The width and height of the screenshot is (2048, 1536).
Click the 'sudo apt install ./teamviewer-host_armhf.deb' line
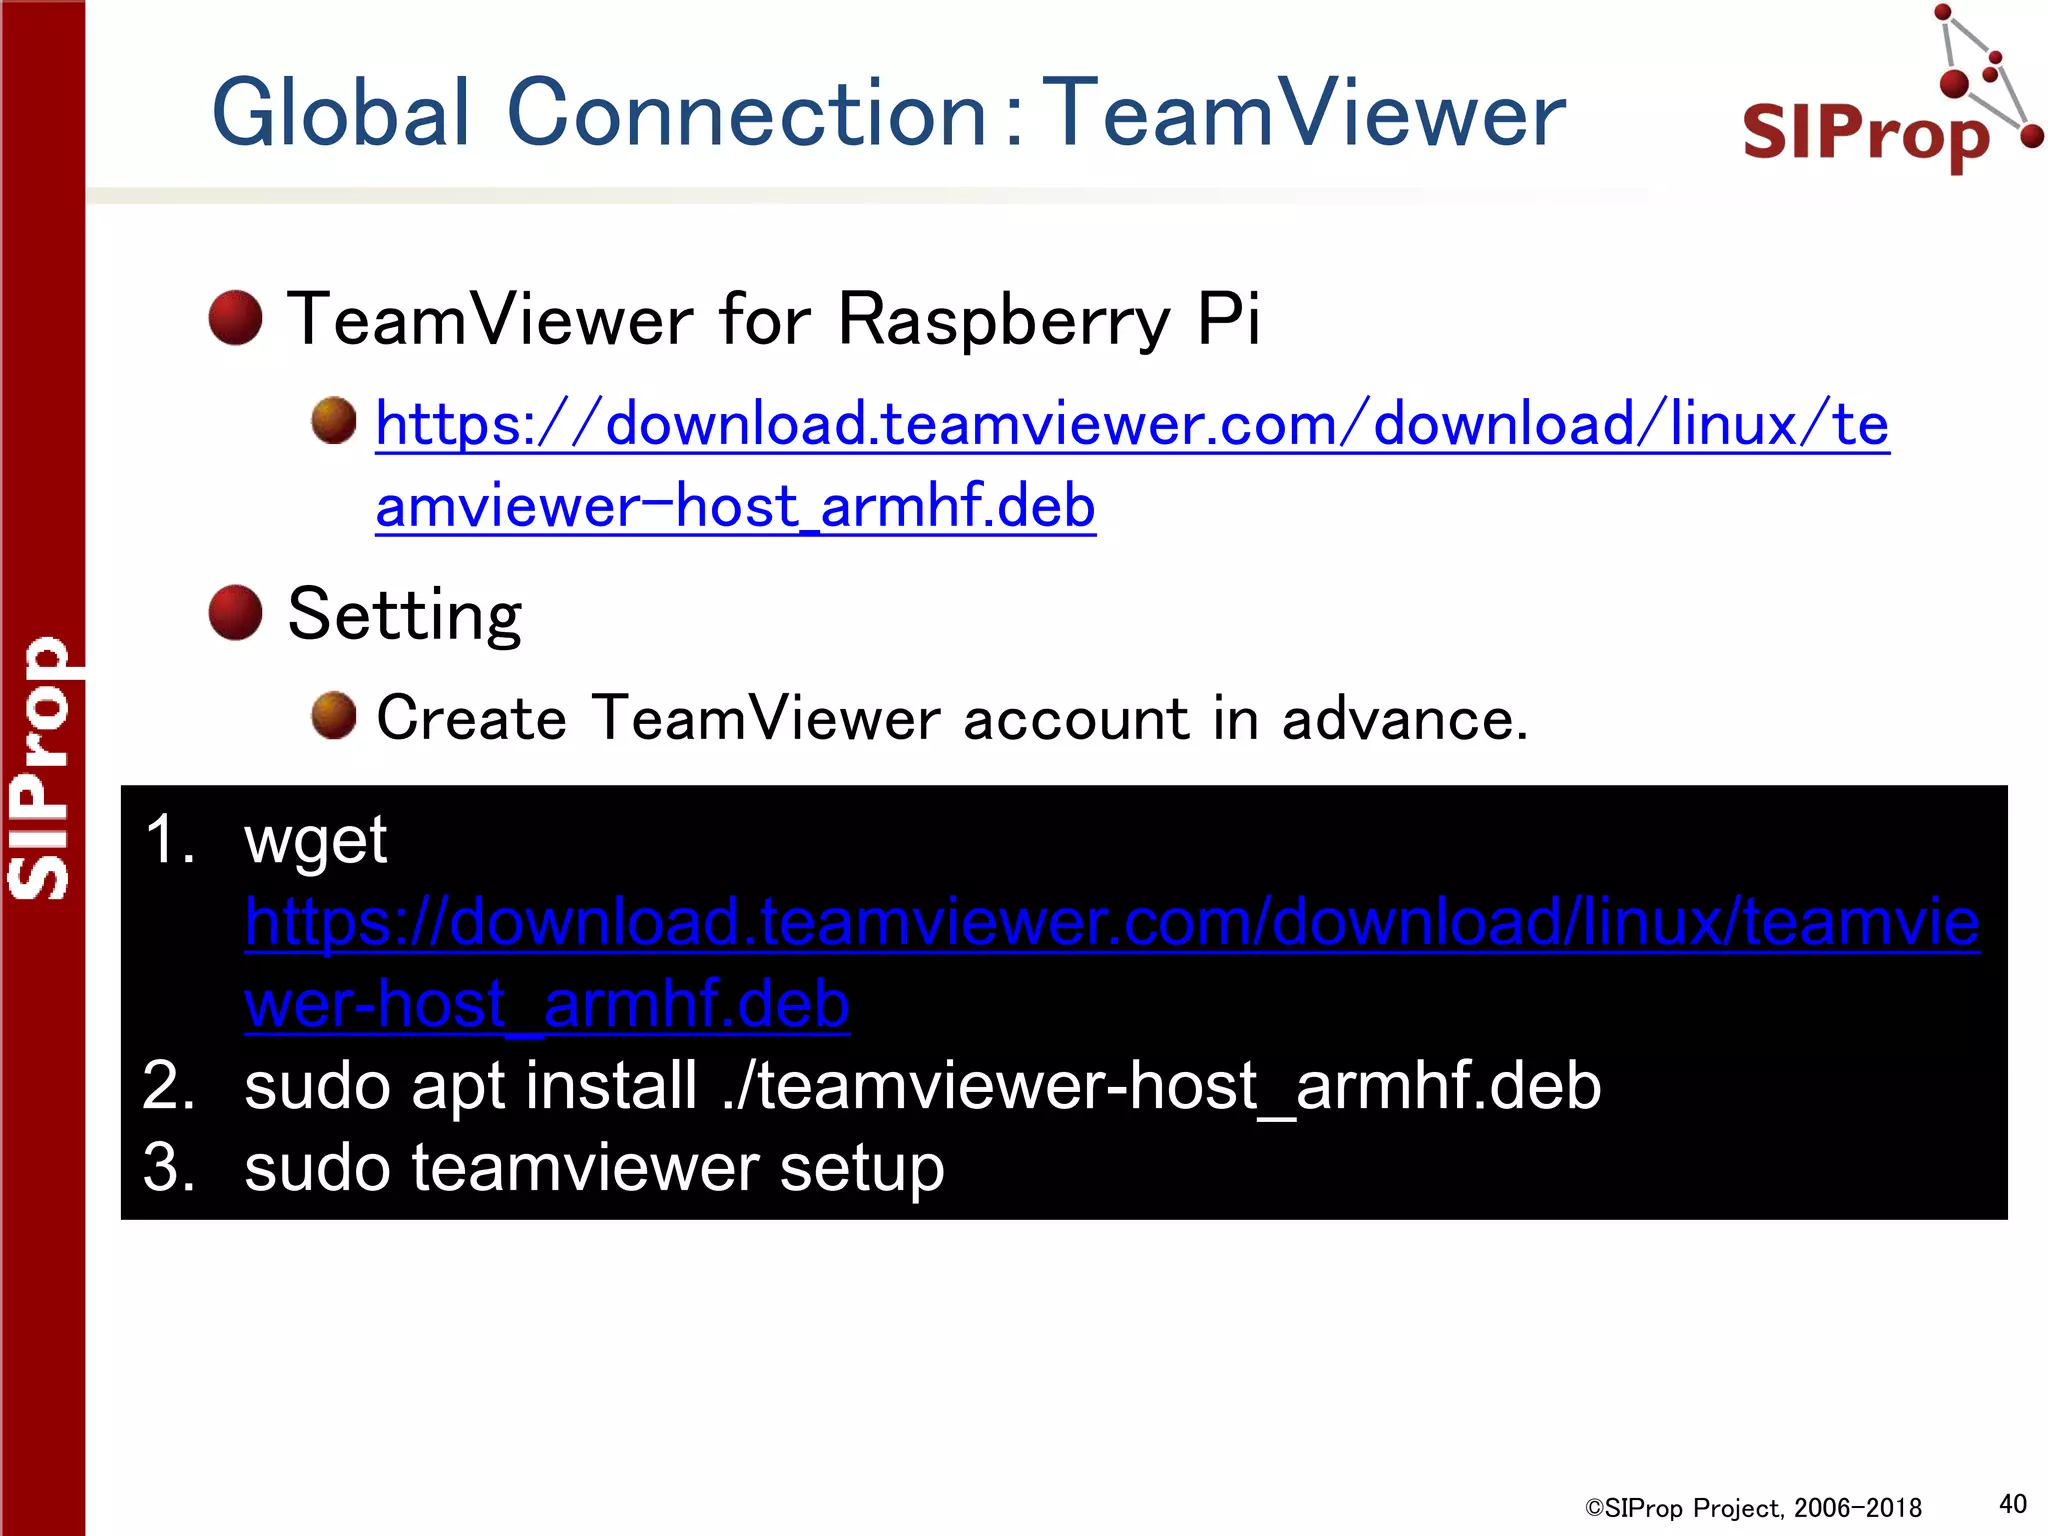pyautogui.click(x=922, y=1086)
